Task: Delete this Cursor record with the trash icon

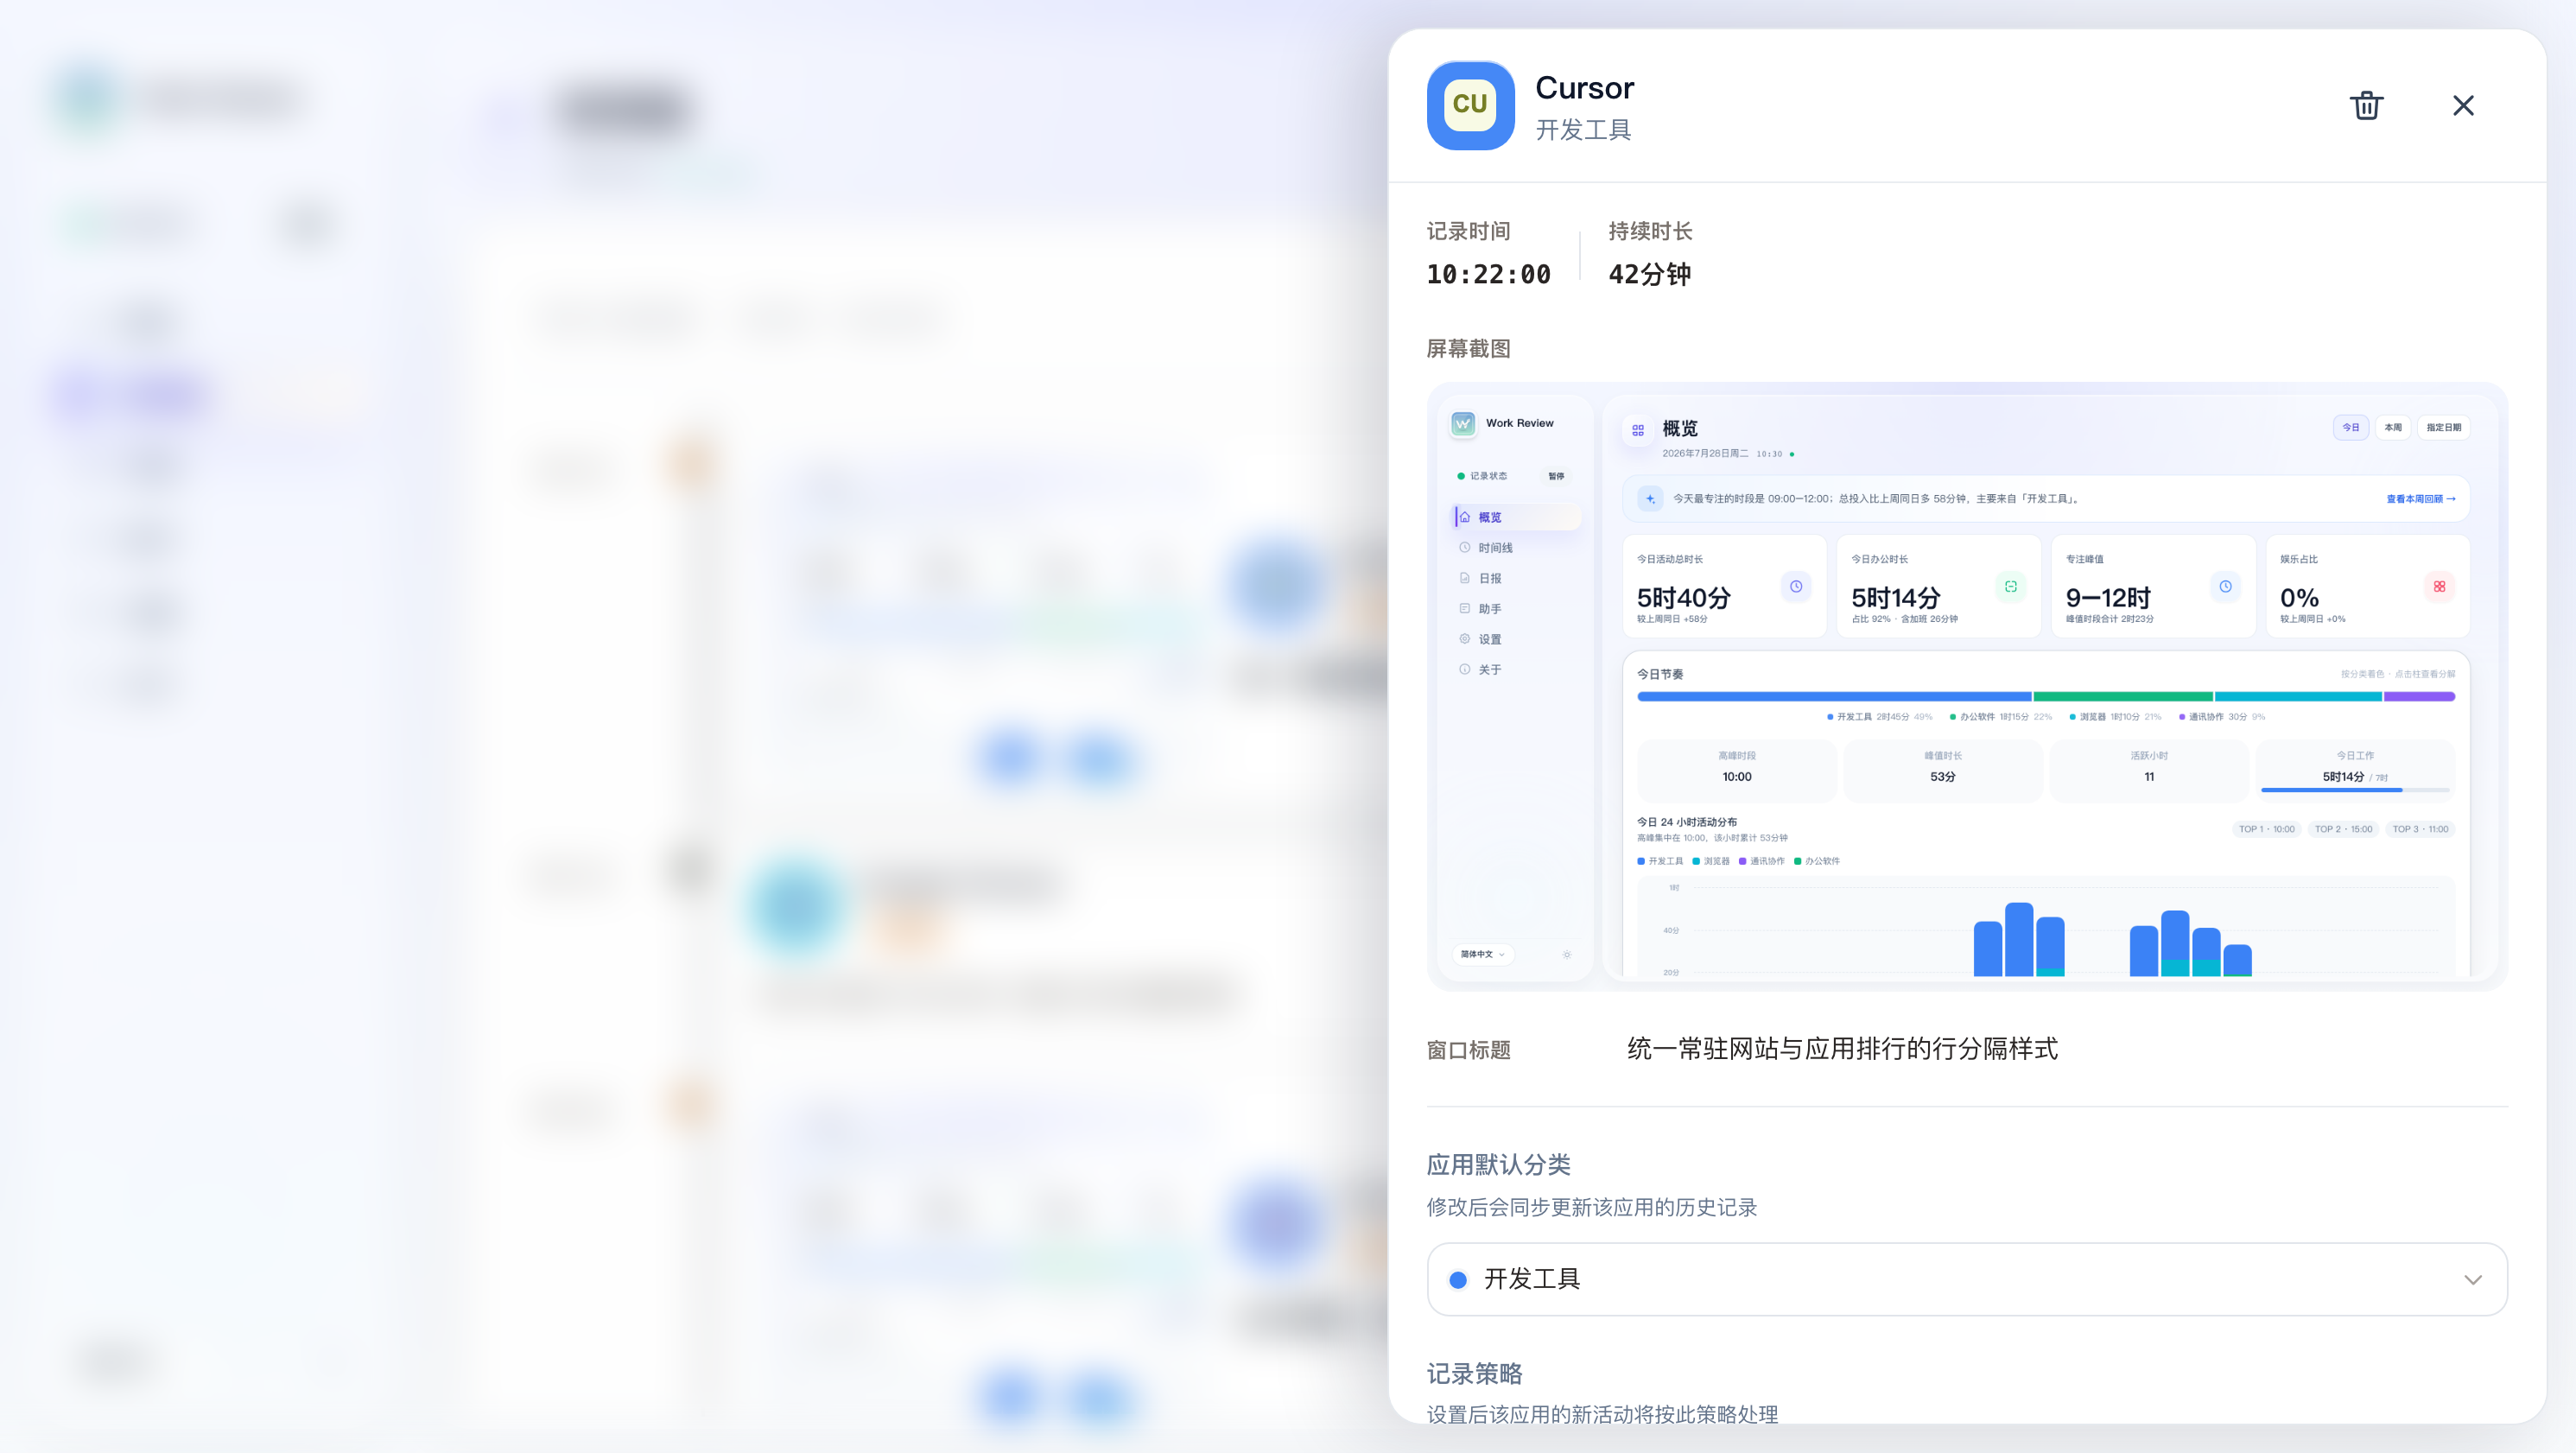Action: (x=2366, y=105)
